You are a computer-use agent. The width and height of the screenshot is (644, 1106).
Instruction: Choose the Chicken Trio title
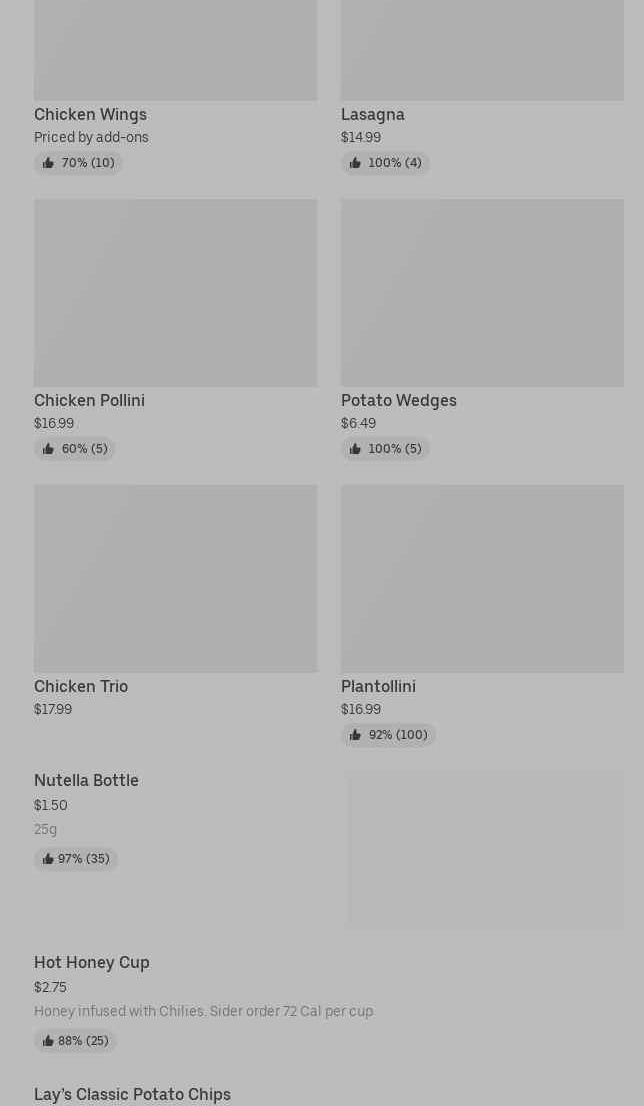tap(81, 686)
